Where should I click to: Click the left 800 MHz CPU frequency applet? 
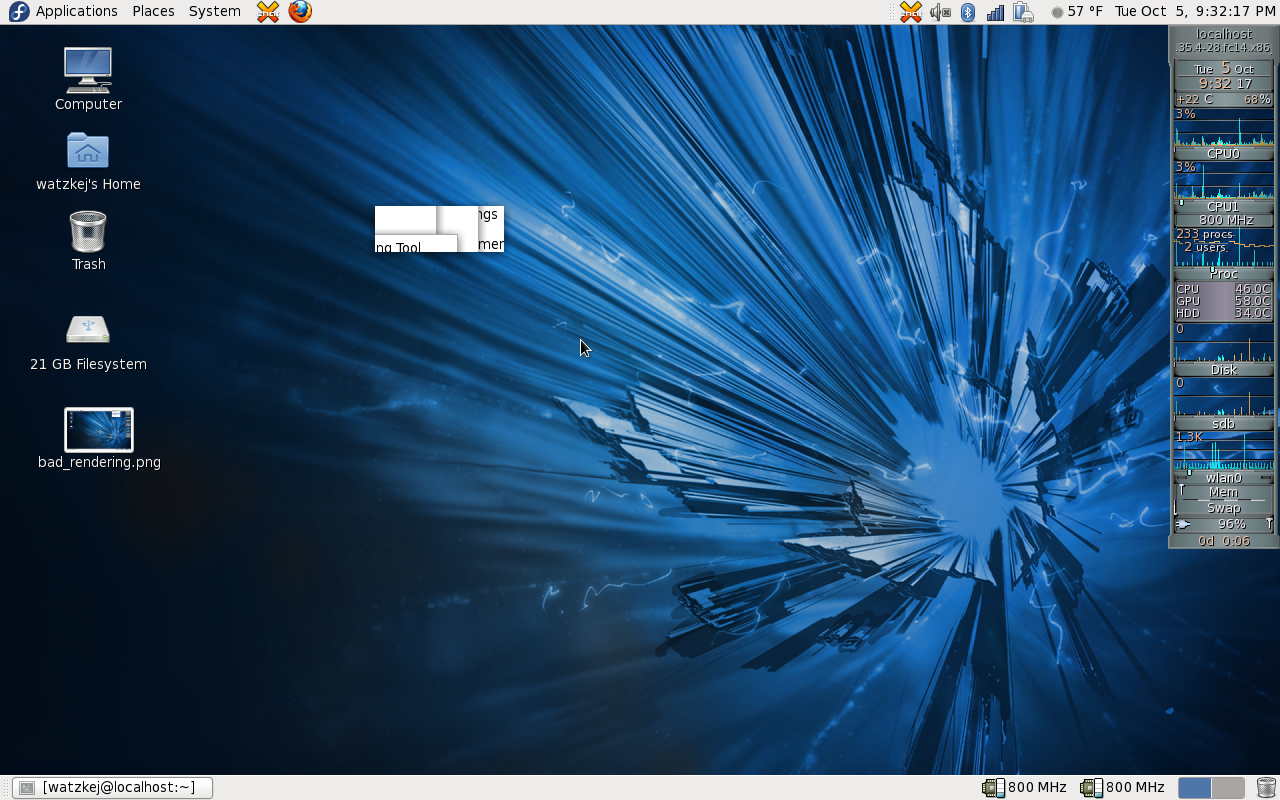pyautogui.click(x=1024, y=787)
